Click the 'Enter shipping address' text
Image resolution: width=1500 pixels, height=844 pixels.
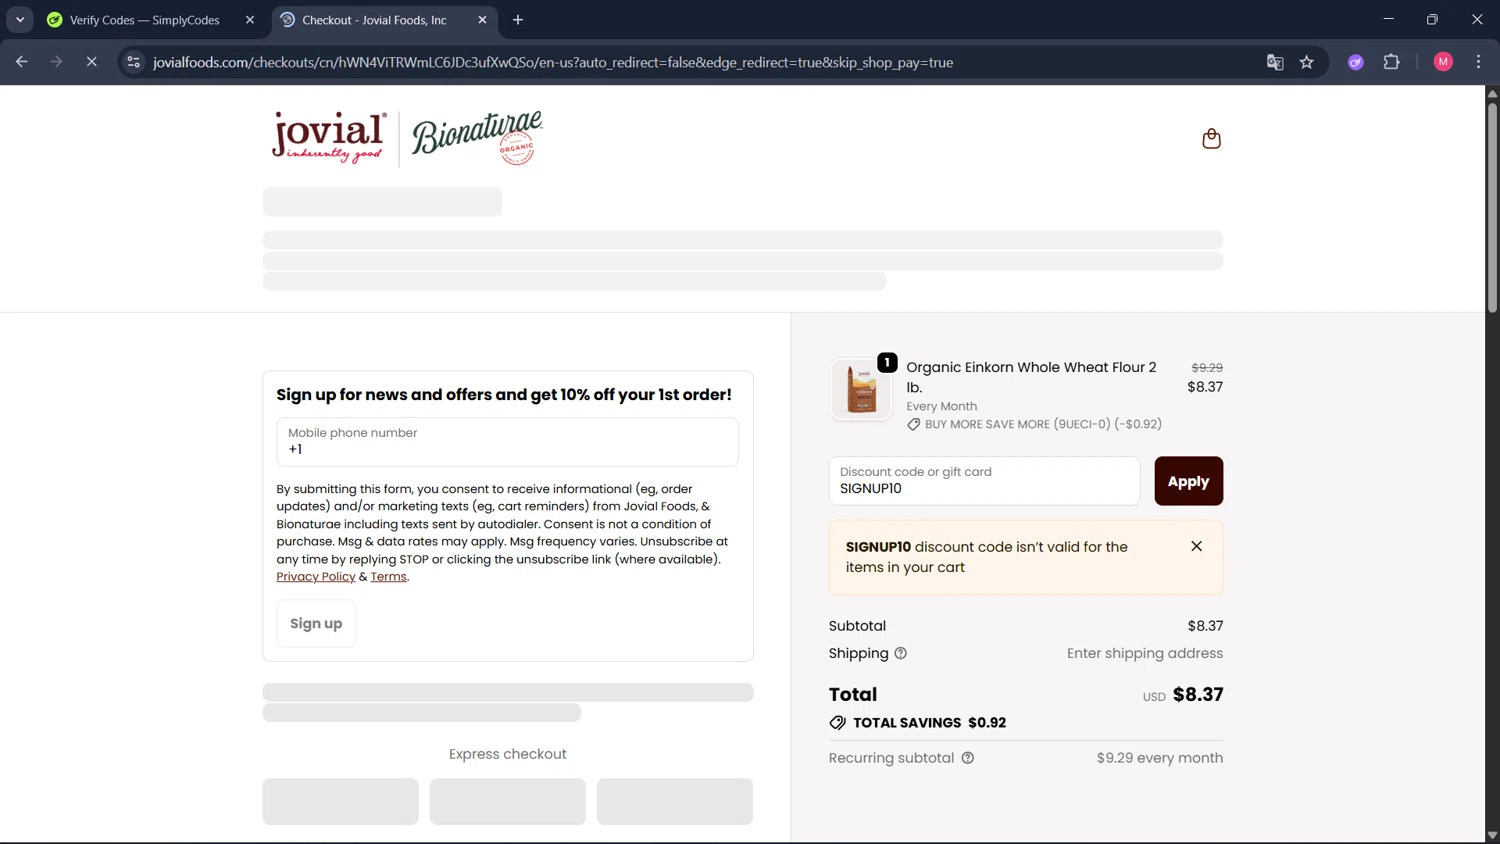point(1144,654)
